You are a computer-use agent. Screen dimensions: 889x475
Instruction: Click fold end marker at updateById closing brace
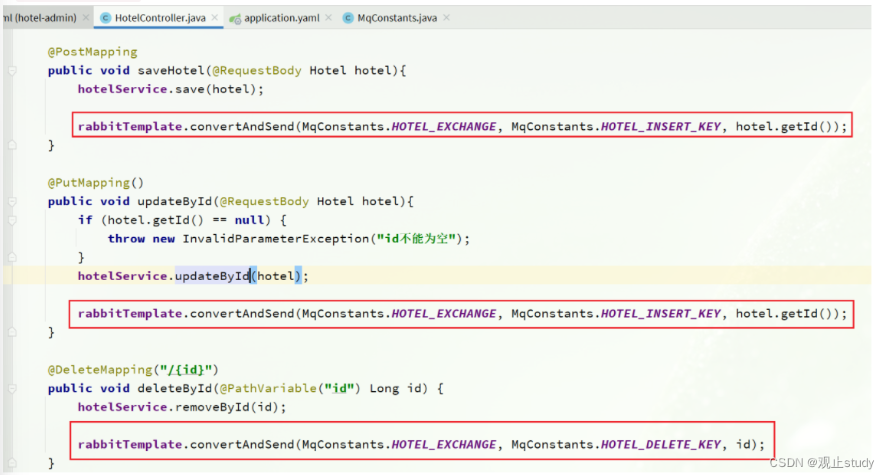12,332
